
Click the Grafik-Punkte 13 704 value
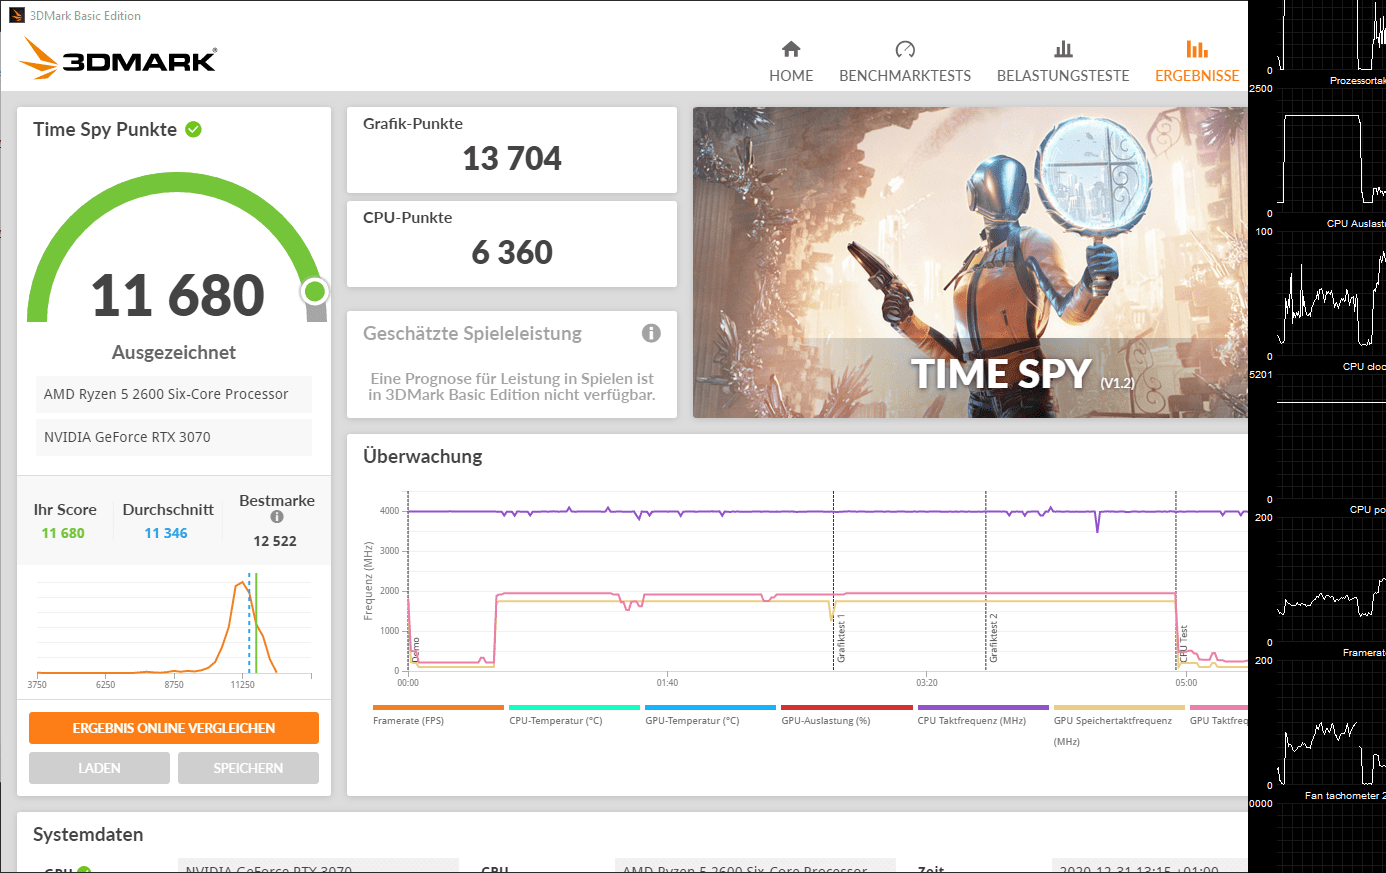point(512,158)
